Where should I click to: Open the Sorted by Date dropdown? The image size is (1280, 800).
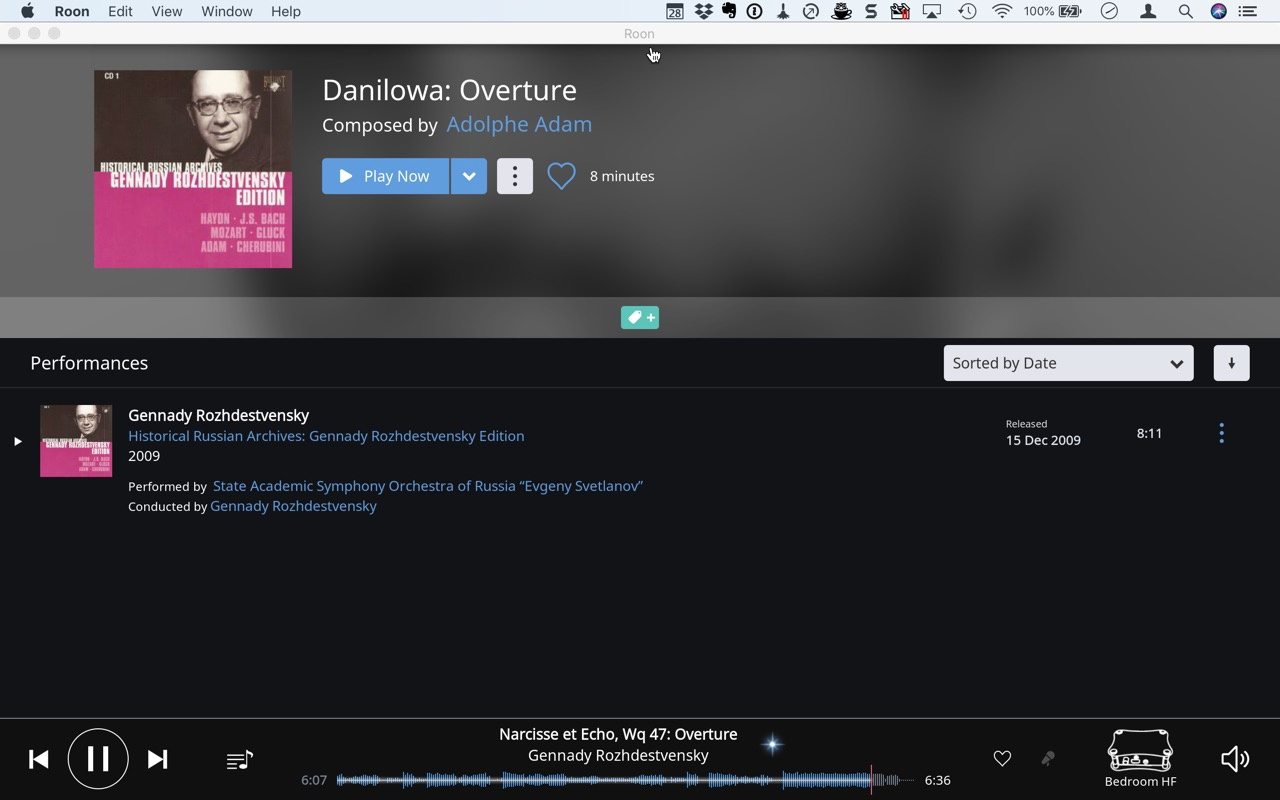coord(1068,363)
